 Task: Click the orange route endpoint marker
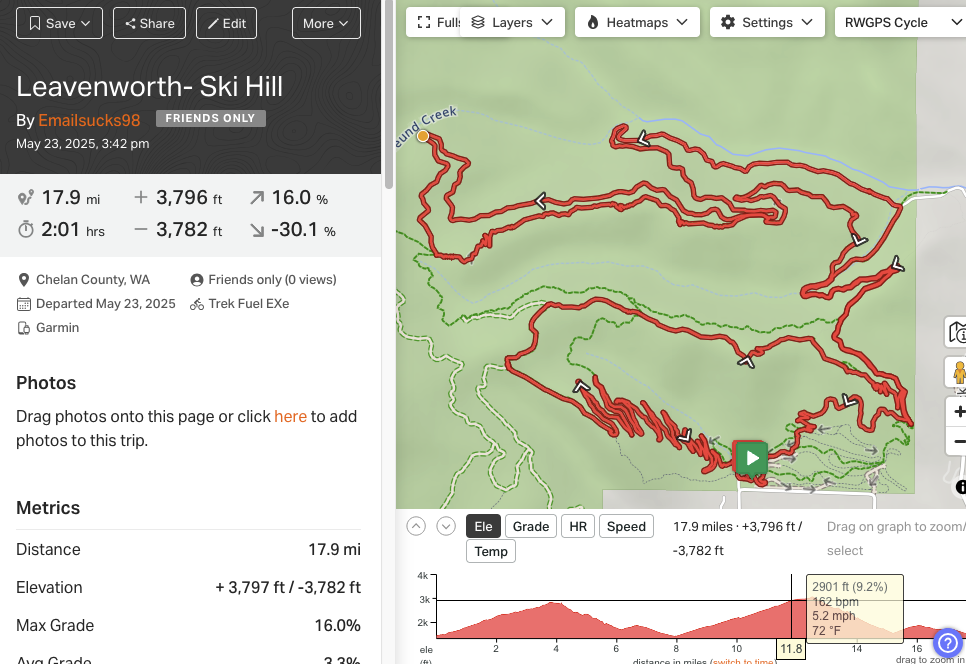pyautogui.click(x=423, y=136)
